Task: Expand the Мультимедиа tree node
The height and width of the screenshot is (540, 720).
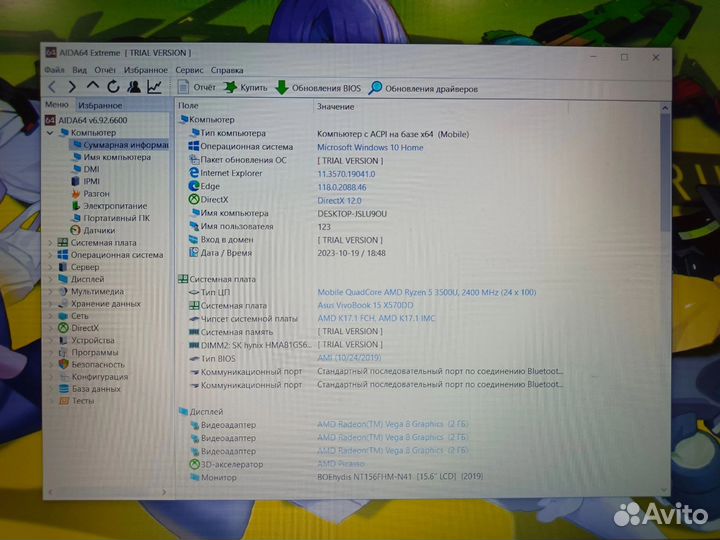Action: click(x=51, y=292)
